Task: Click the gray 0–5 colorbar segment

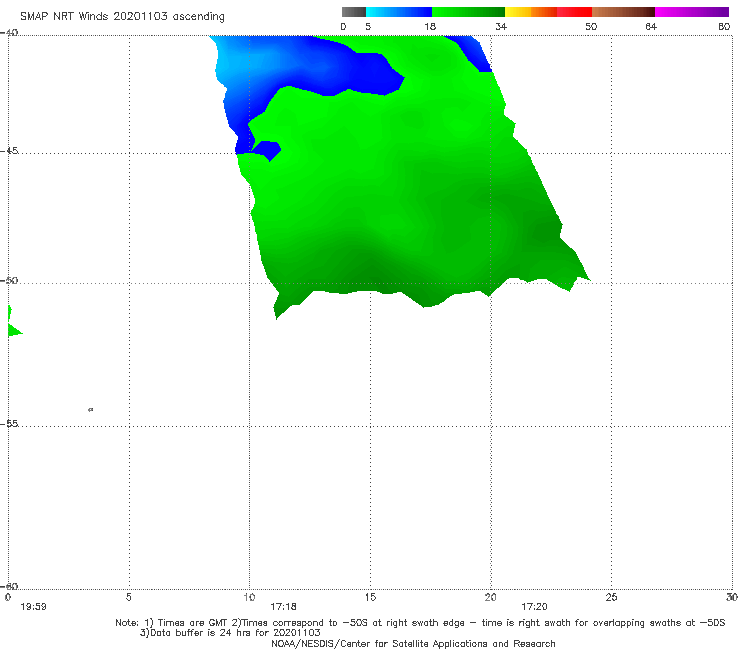Action: (x=353, y=12)
